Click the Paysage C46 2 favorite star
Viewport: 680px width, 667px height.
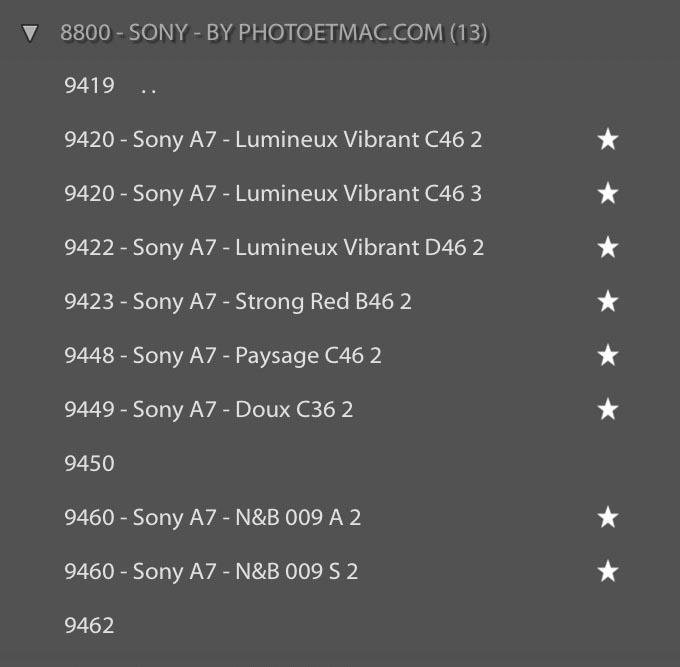(x=607, y=356)
